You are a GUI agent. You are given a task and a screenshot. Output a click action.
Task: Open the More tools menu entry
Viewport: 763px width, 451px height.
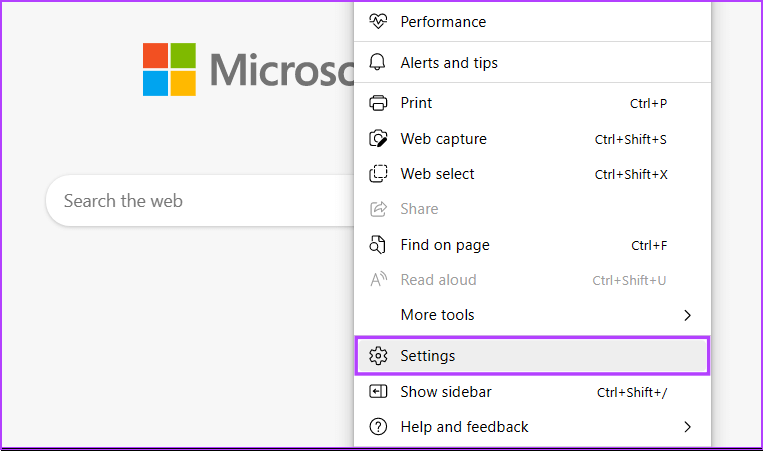[437, 315]
